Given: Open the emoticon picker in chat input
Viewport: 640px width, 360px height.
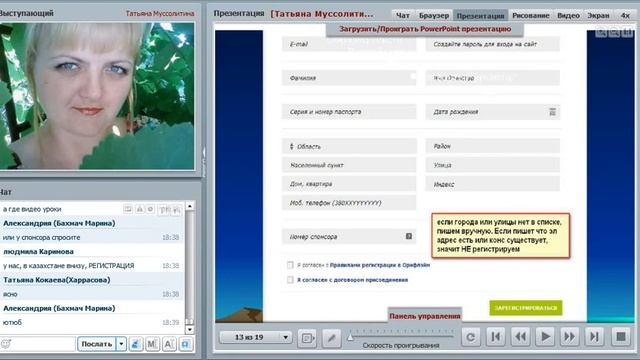Looking at the screenshot, I should click(5, 344).
